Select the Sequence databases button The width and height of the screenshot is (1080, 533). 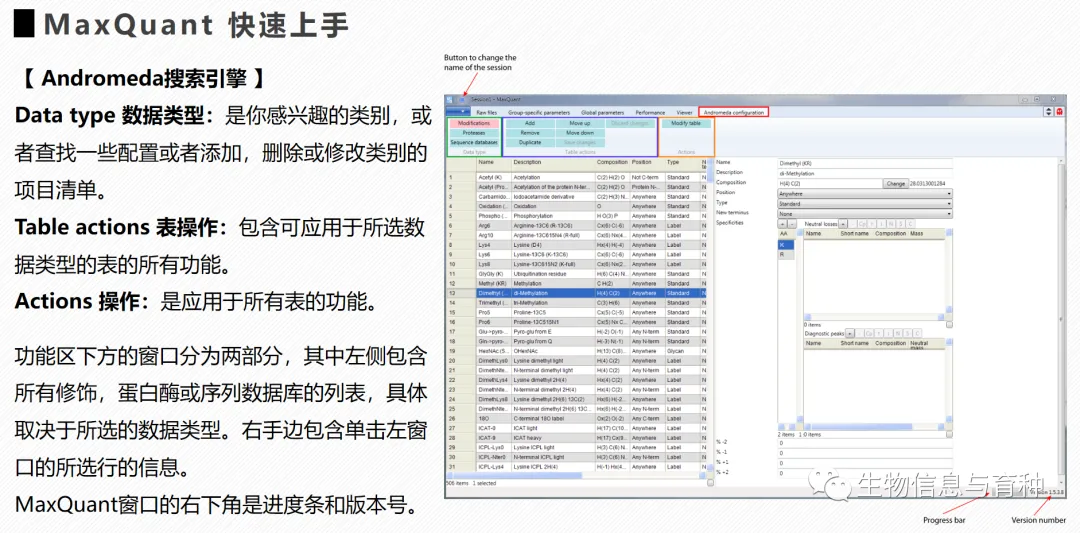(474, 143)
